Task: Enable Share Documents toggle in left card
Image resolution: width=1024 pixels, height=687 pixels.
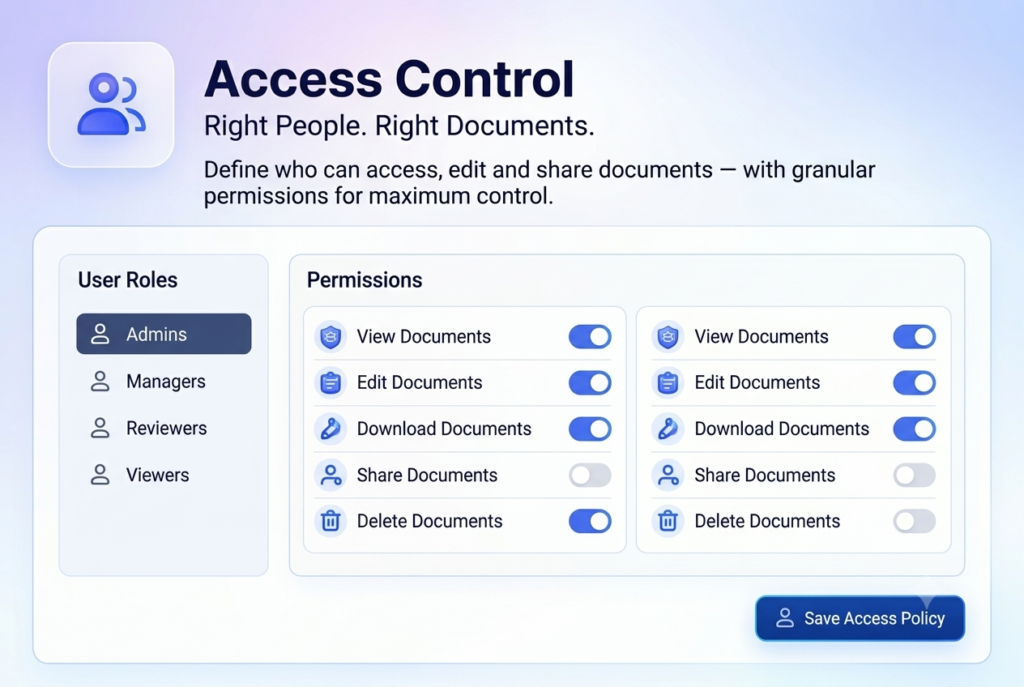Action: point(590,475)
